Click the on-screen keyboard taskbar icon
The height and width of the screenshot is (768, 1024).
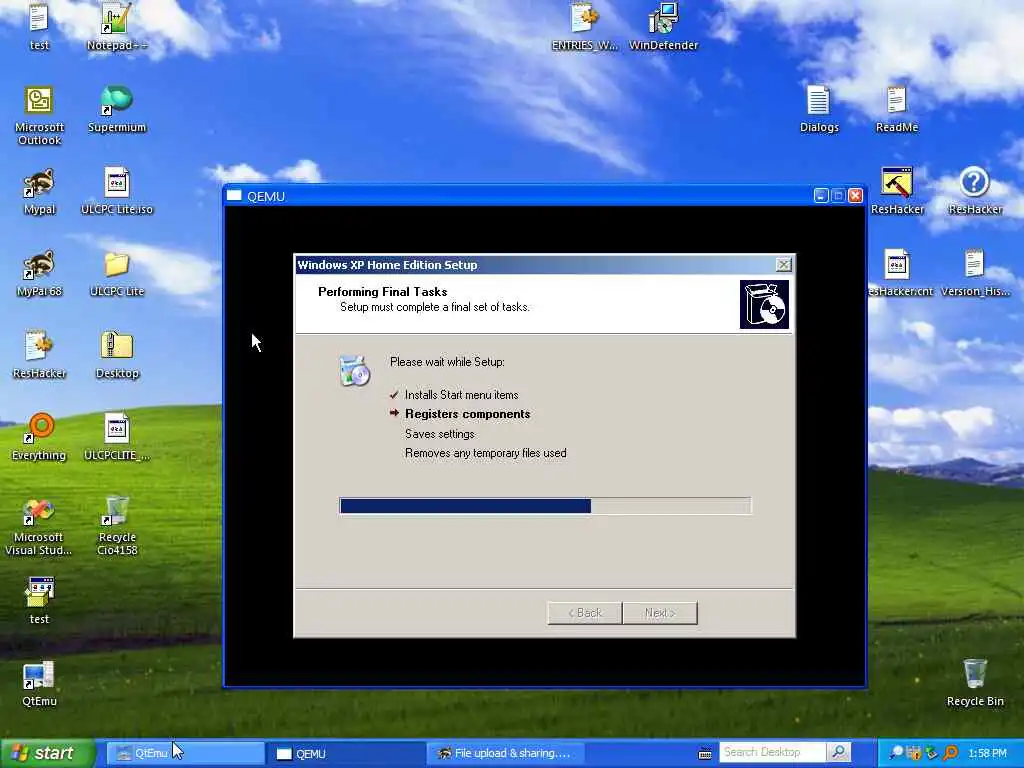coord(705,754)
